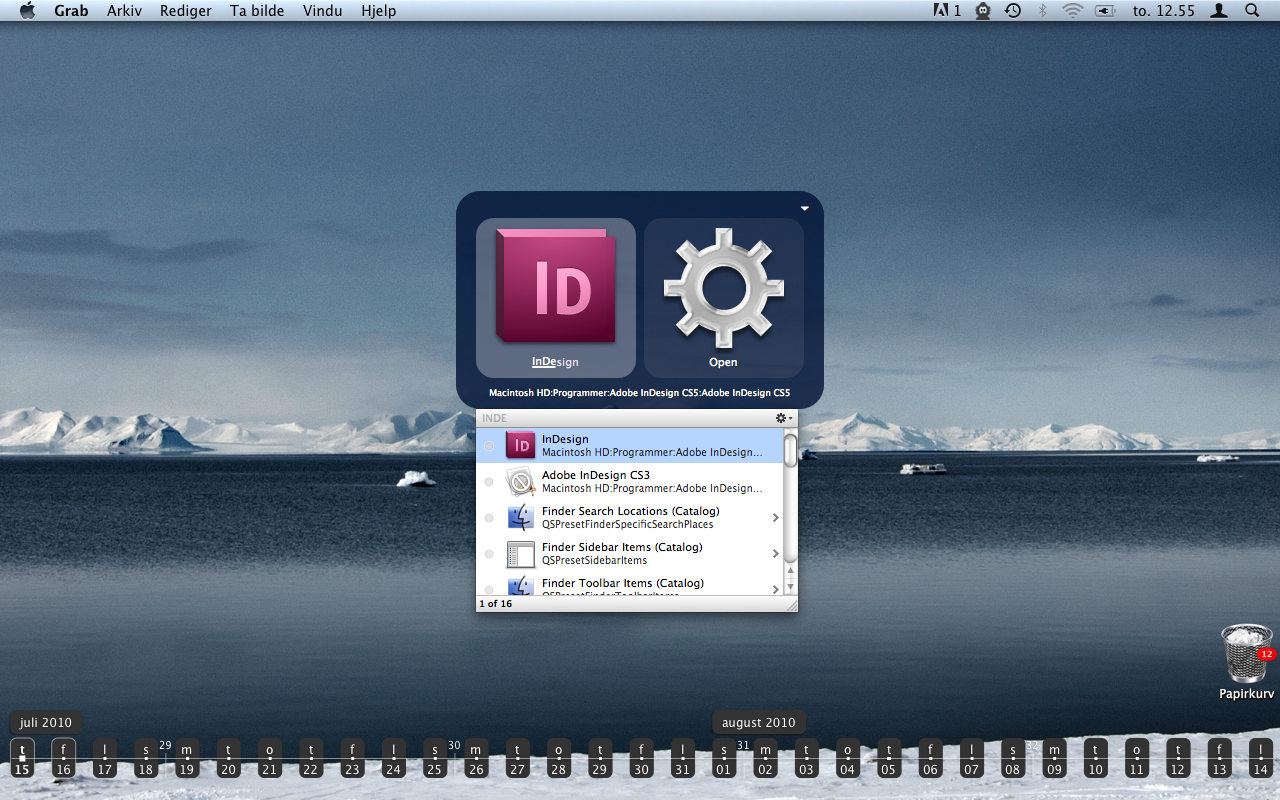Click the Finder Search Locations Finder icon
Image resolution: width=1280 pixels, height=800 pixels.
point(520,517)
